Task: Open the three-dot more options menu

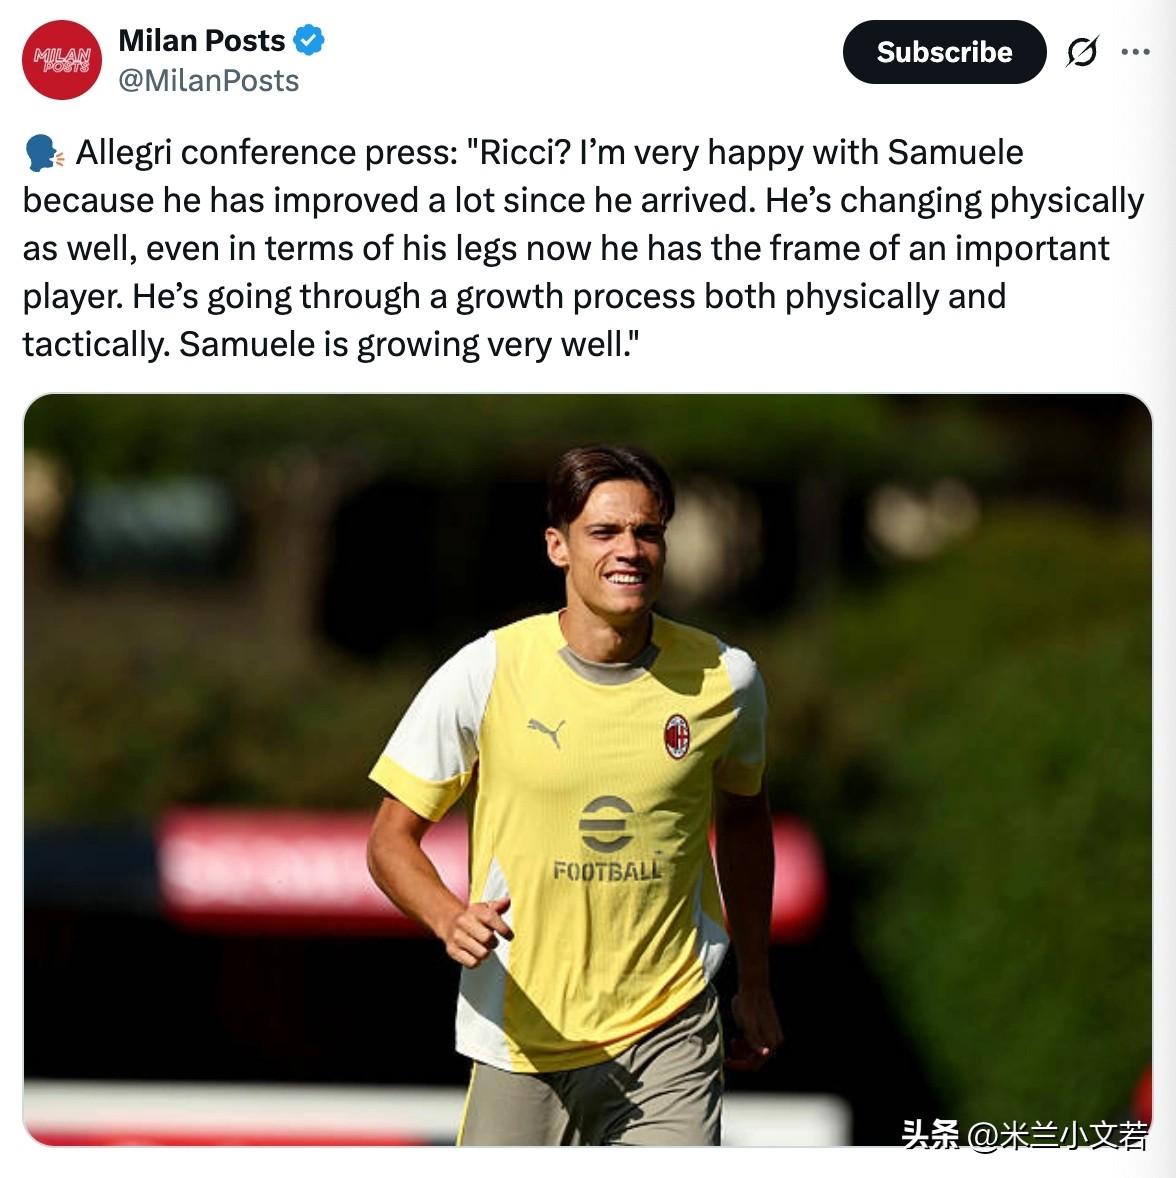Action: 1135,52
